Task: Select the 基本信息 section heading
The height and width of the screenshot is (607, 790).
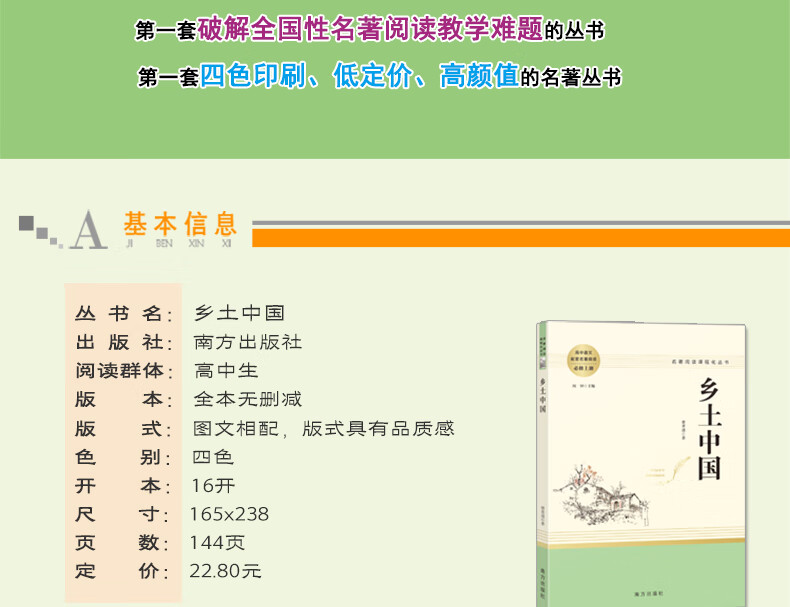Action: pyautogui.click(x=180, y=222)
